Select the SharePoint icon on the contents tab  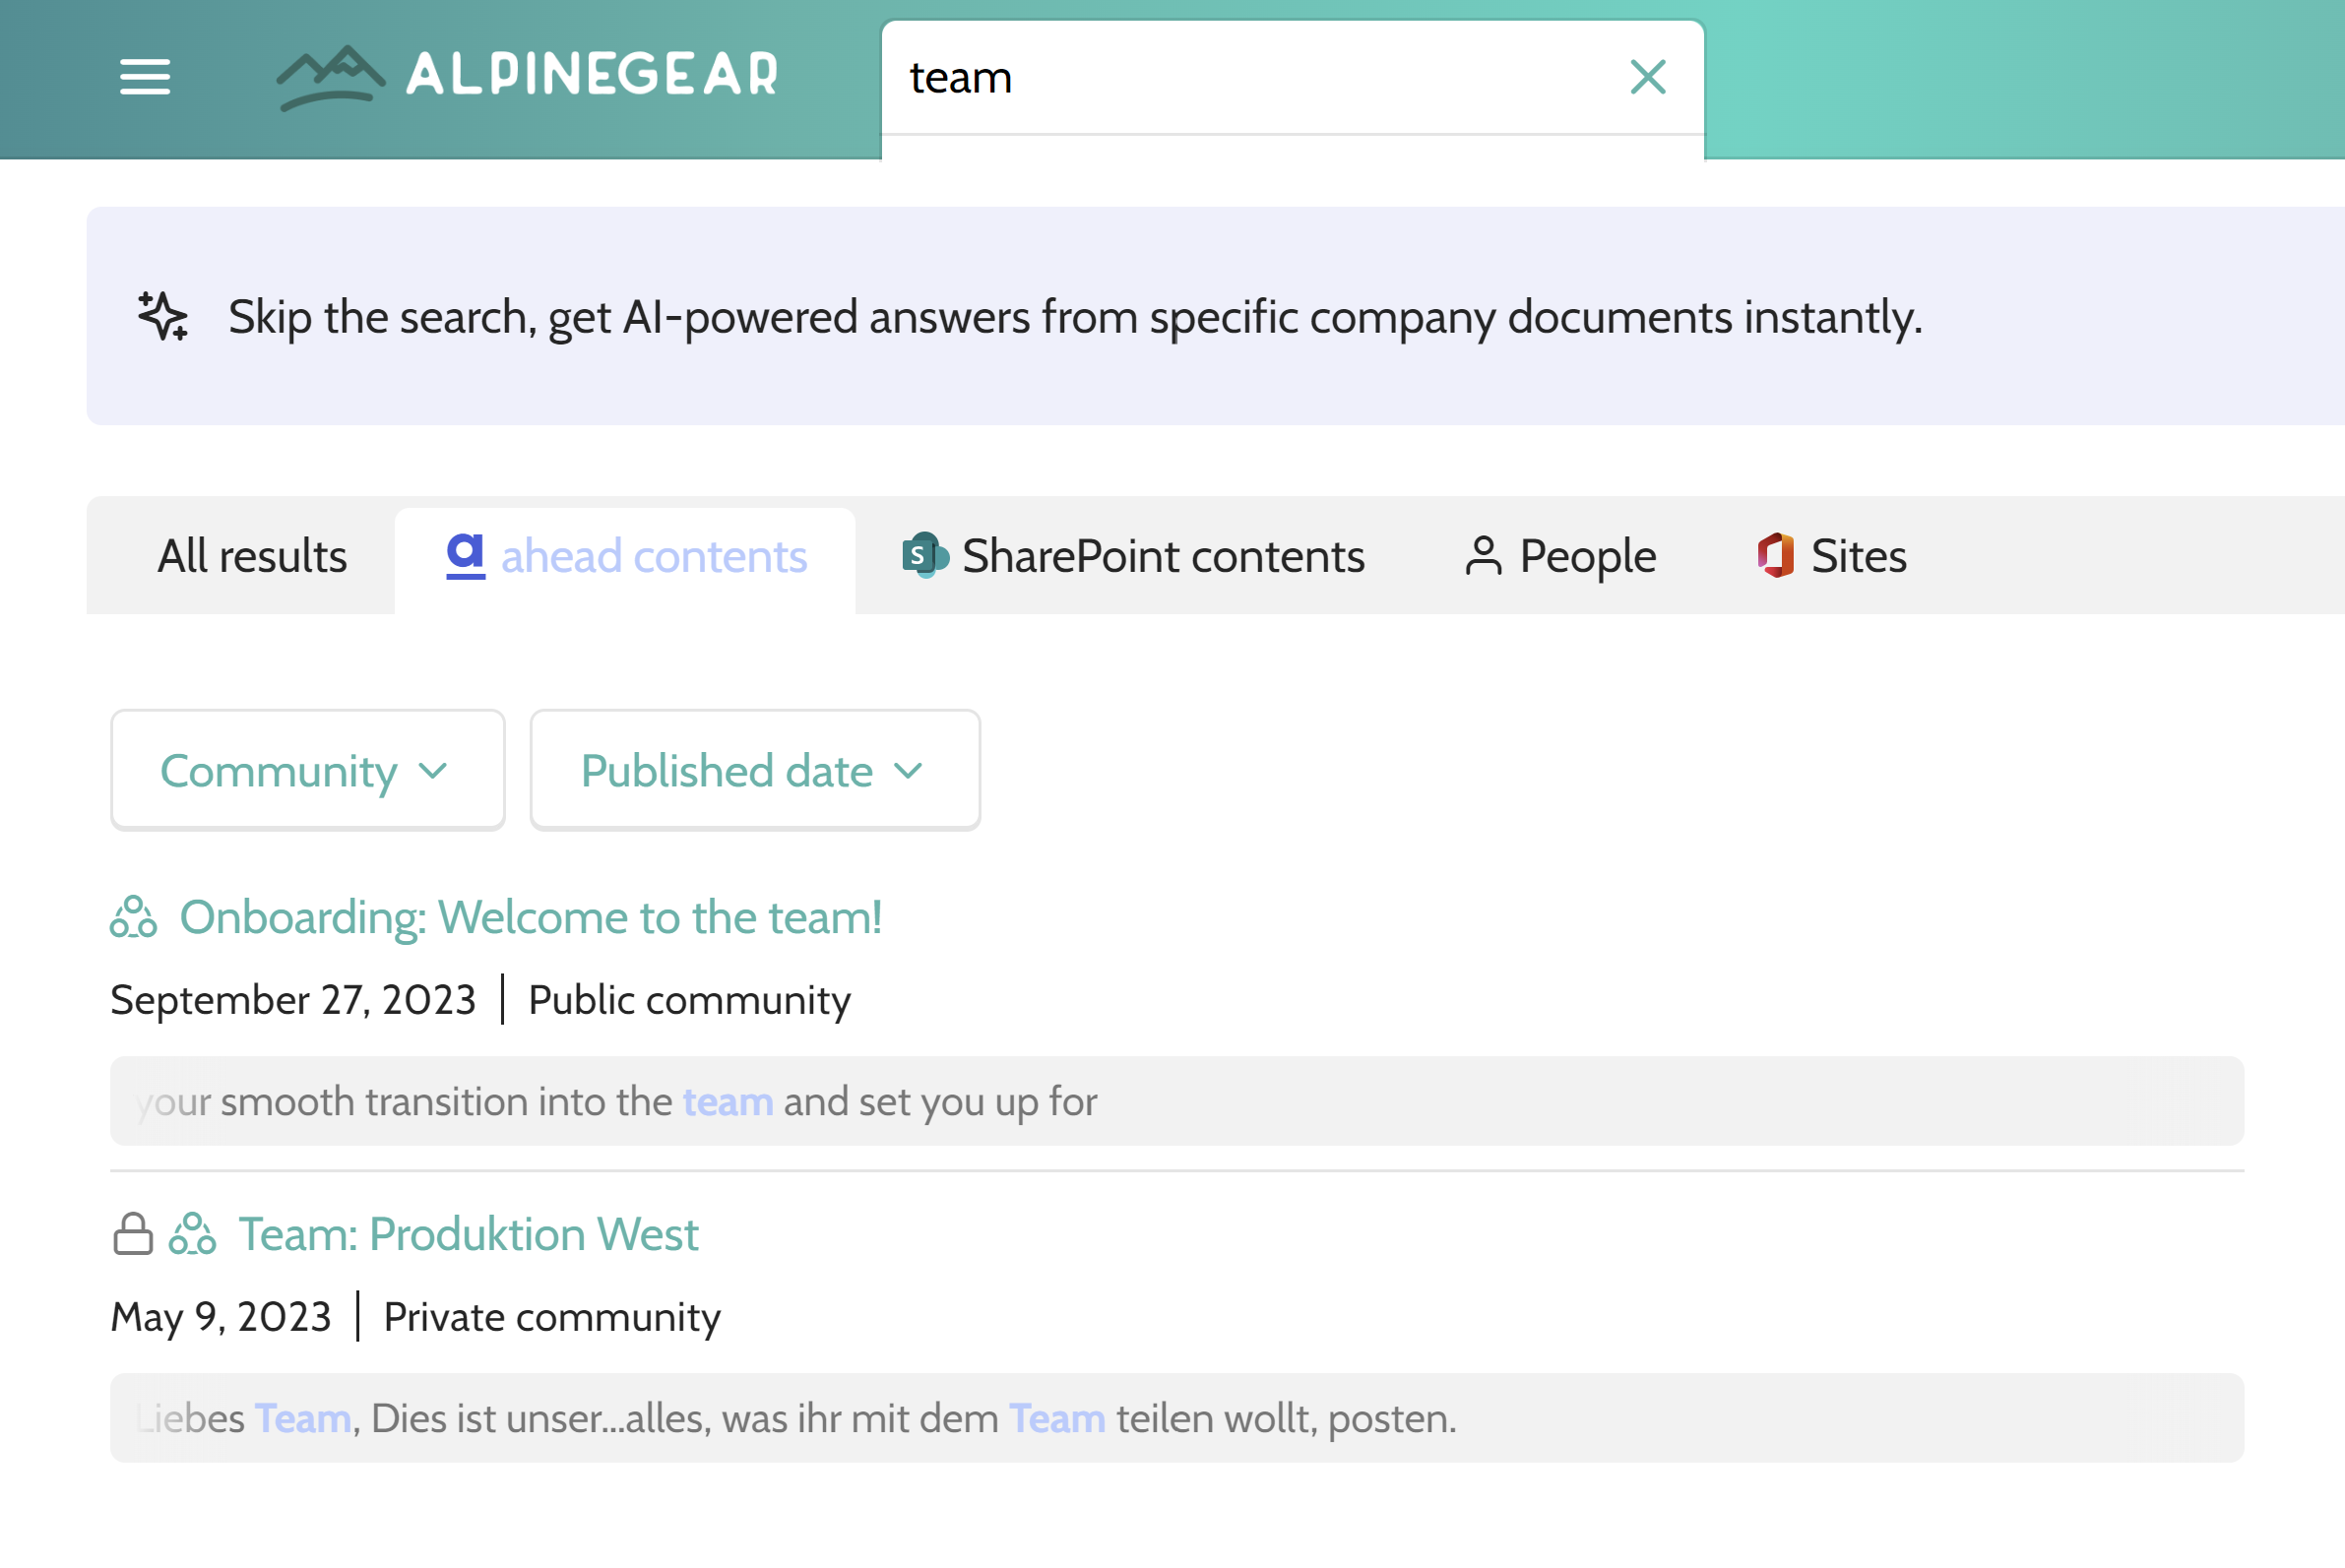coord(923,556)
